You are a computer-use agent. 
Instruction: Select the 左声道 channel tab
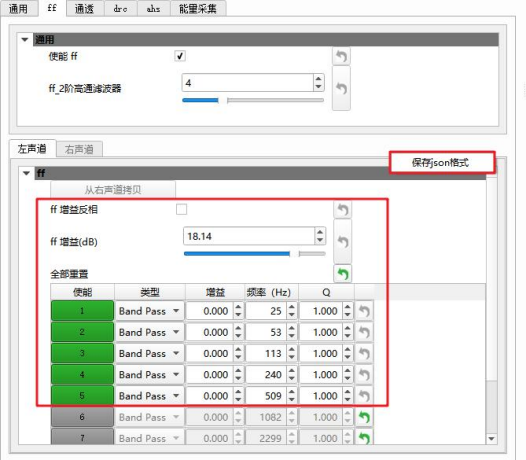coord(32,149)
